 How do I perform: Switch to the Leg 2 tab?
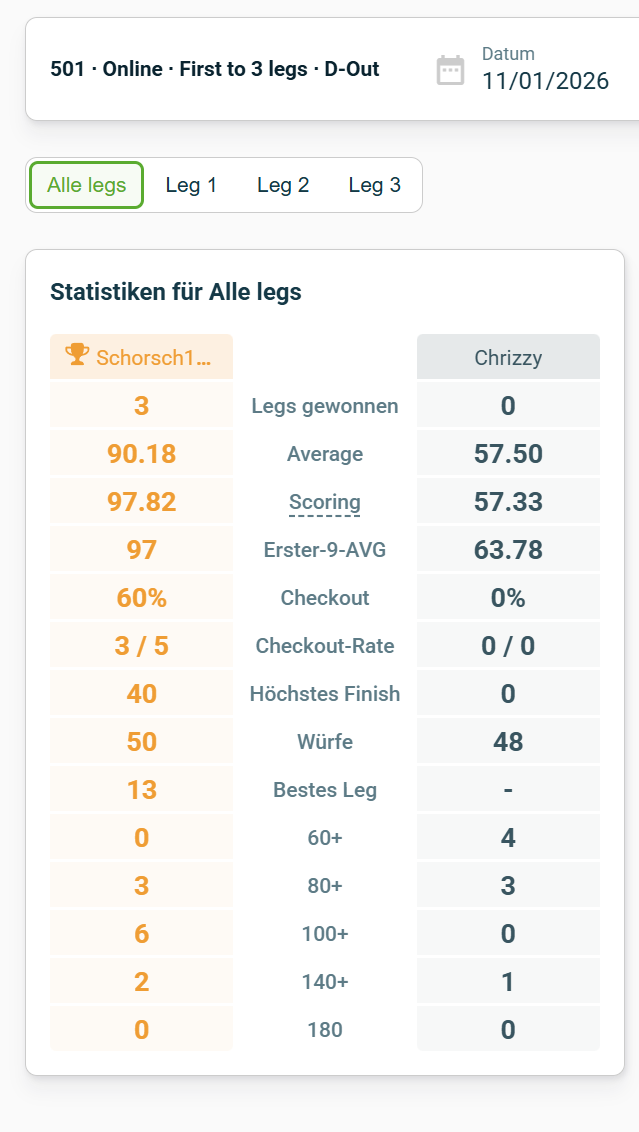[283, 184]
